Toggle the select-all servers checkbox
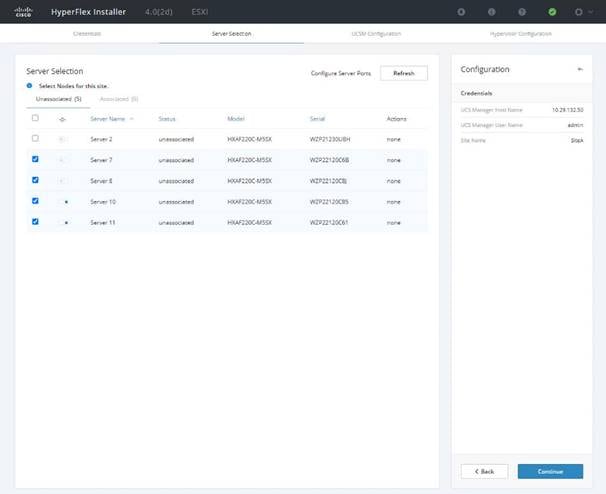 click(x=35, y=118)
